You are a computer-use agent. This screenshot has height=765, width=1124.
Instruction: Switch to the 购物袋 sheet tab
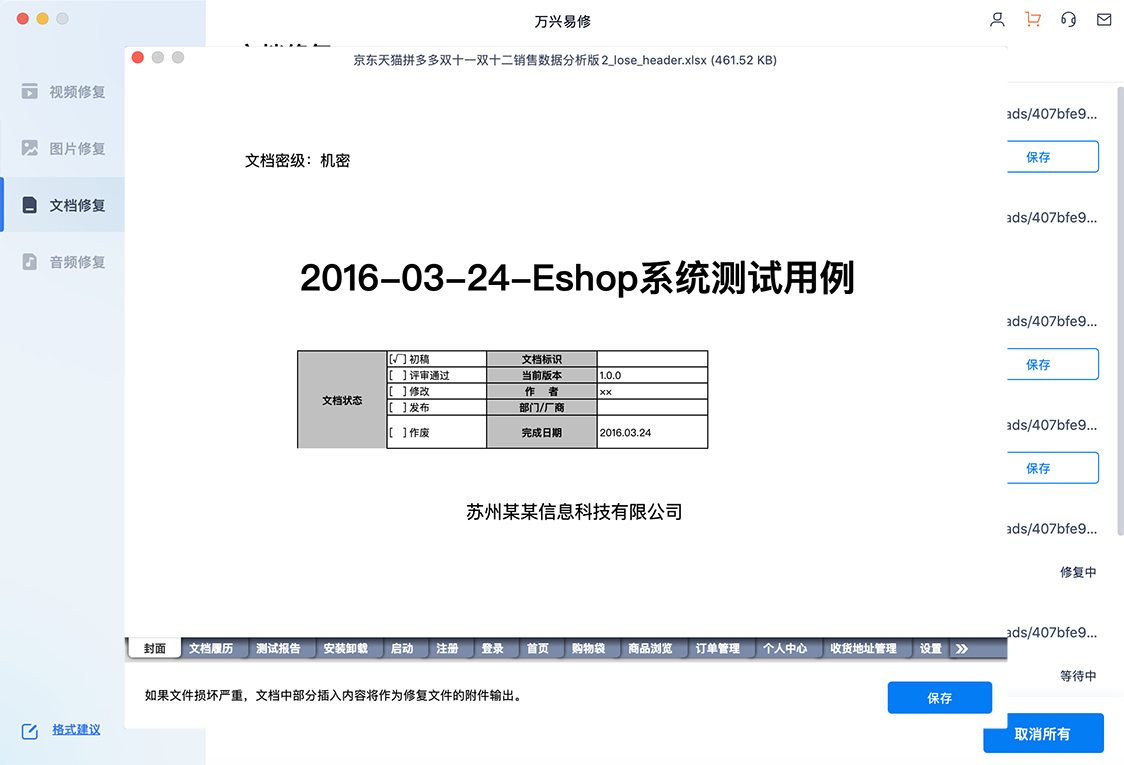(x=589, y=648)
